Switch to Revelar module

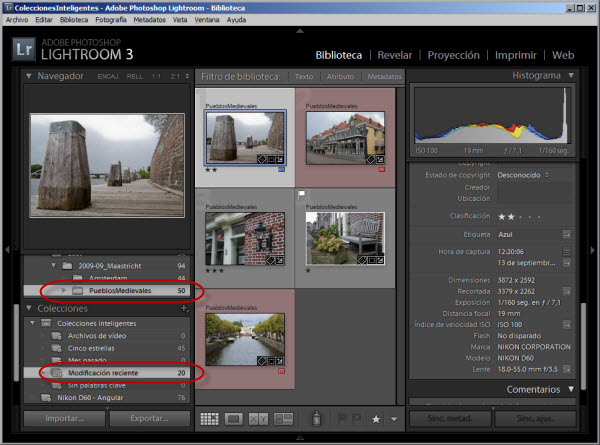(395, 55)
